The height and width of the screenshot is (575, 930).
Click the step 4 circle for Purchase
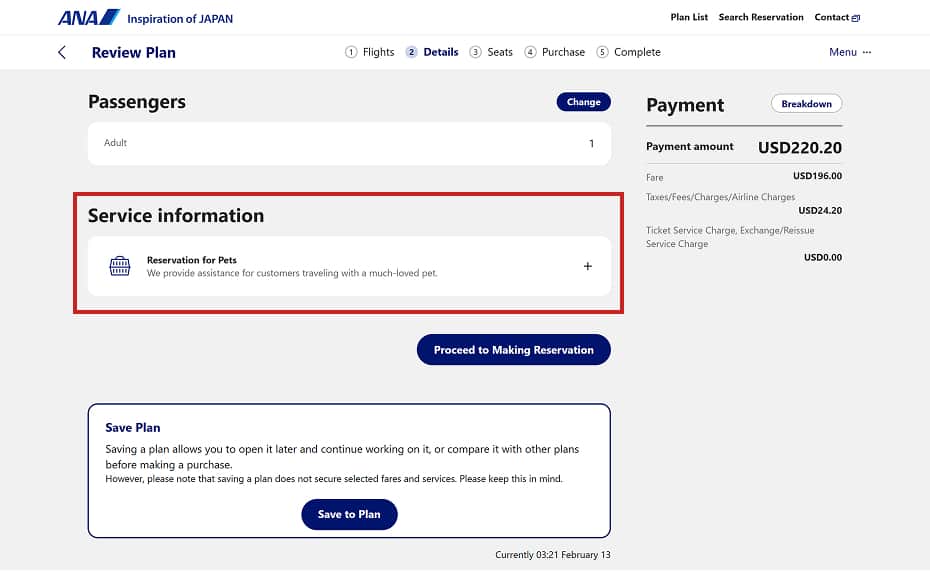(x=530, y=52)
